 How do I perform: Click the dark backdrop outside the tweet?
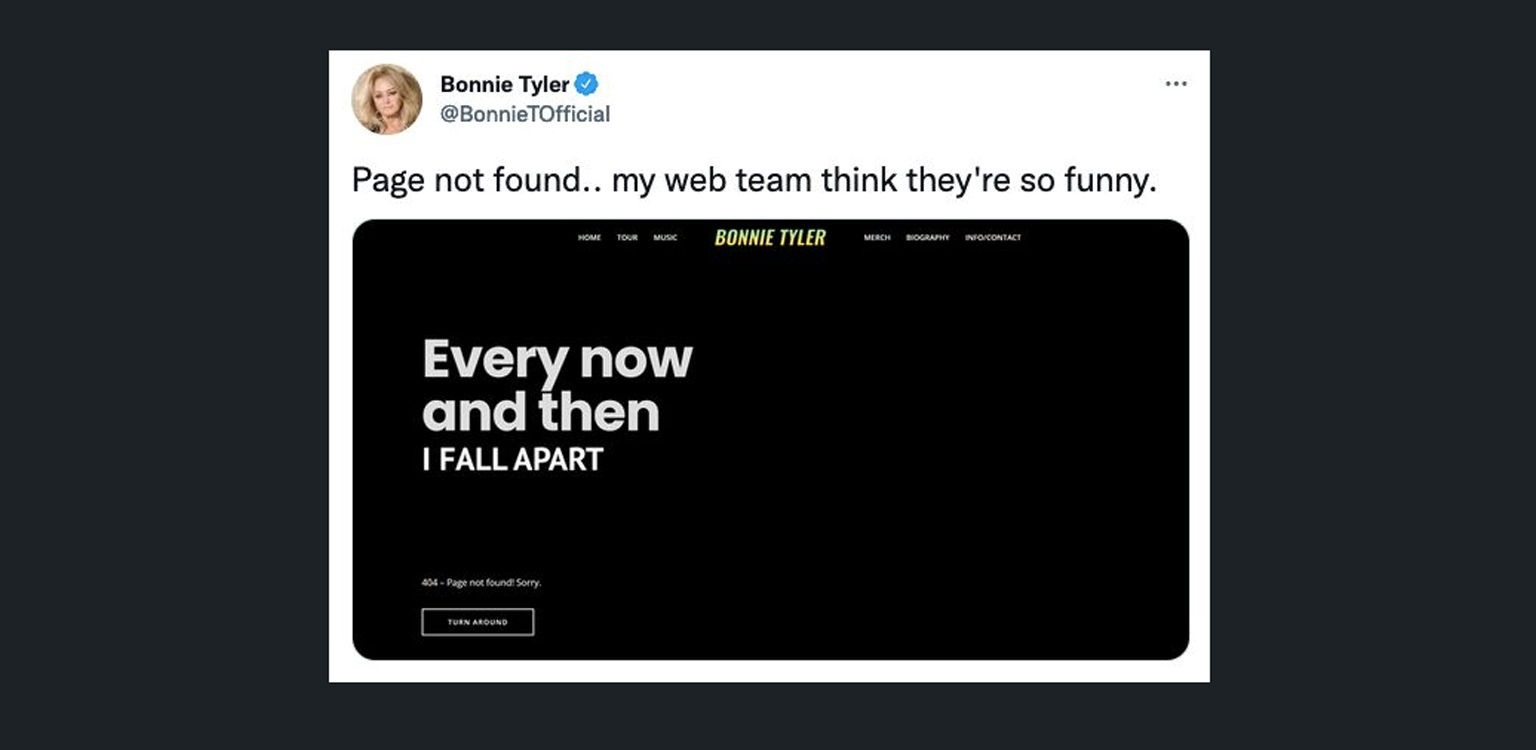tap(160, 400)
